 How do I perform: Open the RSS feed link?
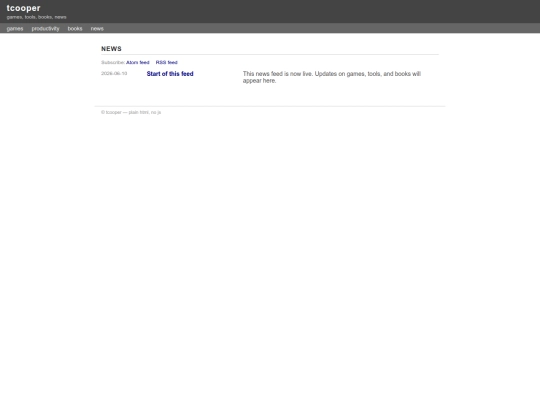(166, 62)
